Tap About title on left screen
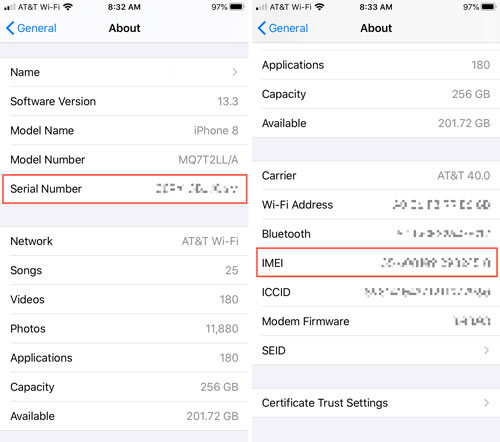This screenshot has height=442, width=500. [124, 28]
